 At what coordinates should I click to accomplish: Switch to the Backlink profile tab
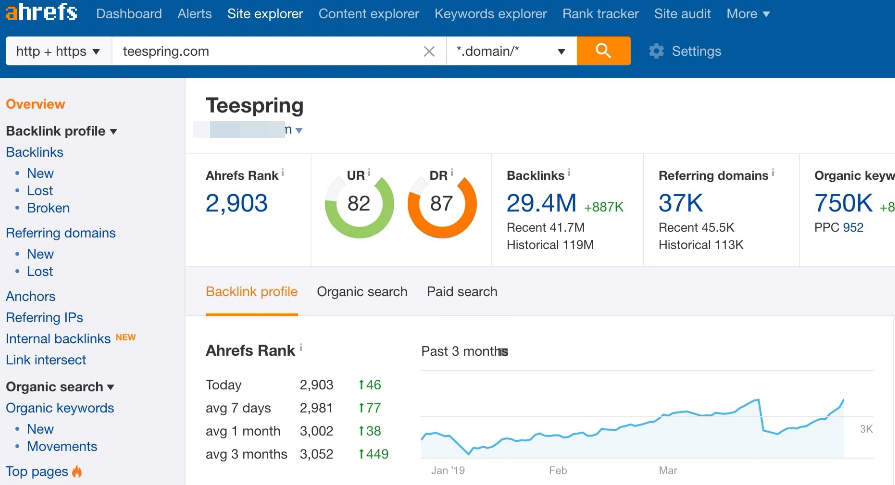tap(252, 292)
